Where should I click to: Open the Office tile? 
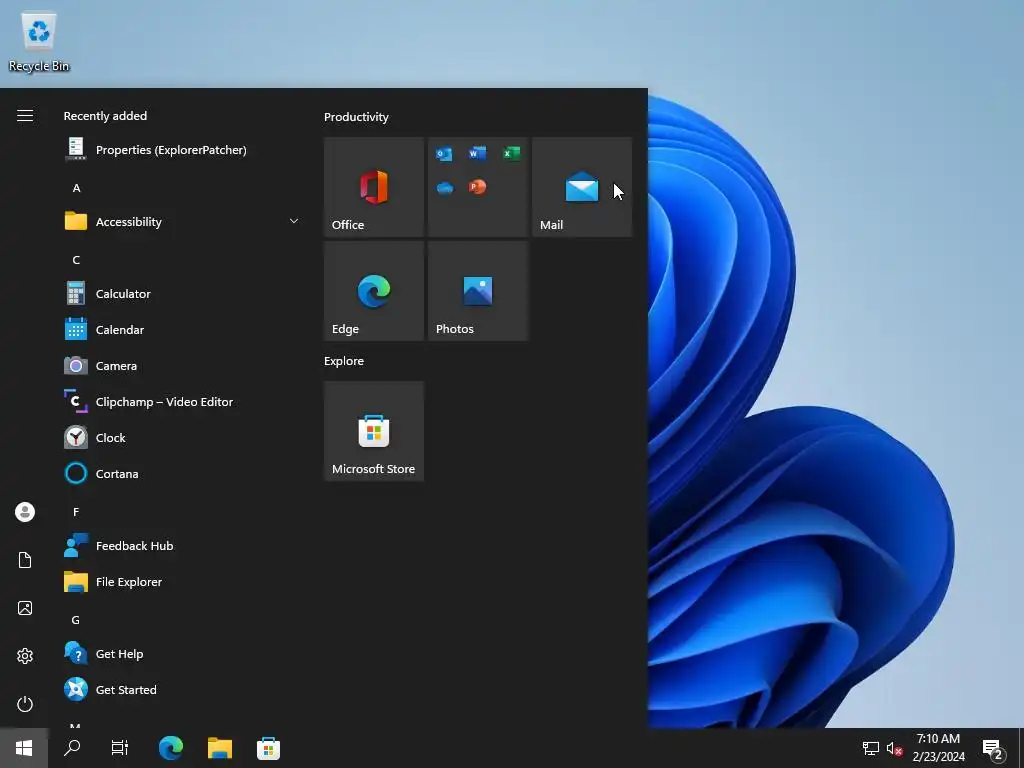[374, 187]
